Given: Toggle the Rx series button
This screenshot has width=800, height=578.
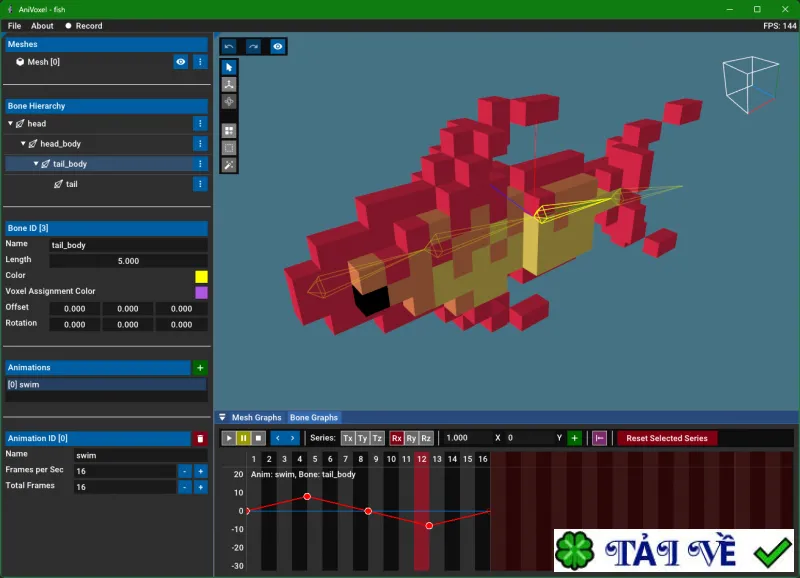Looking at the screenshot, I should [396, 438].
